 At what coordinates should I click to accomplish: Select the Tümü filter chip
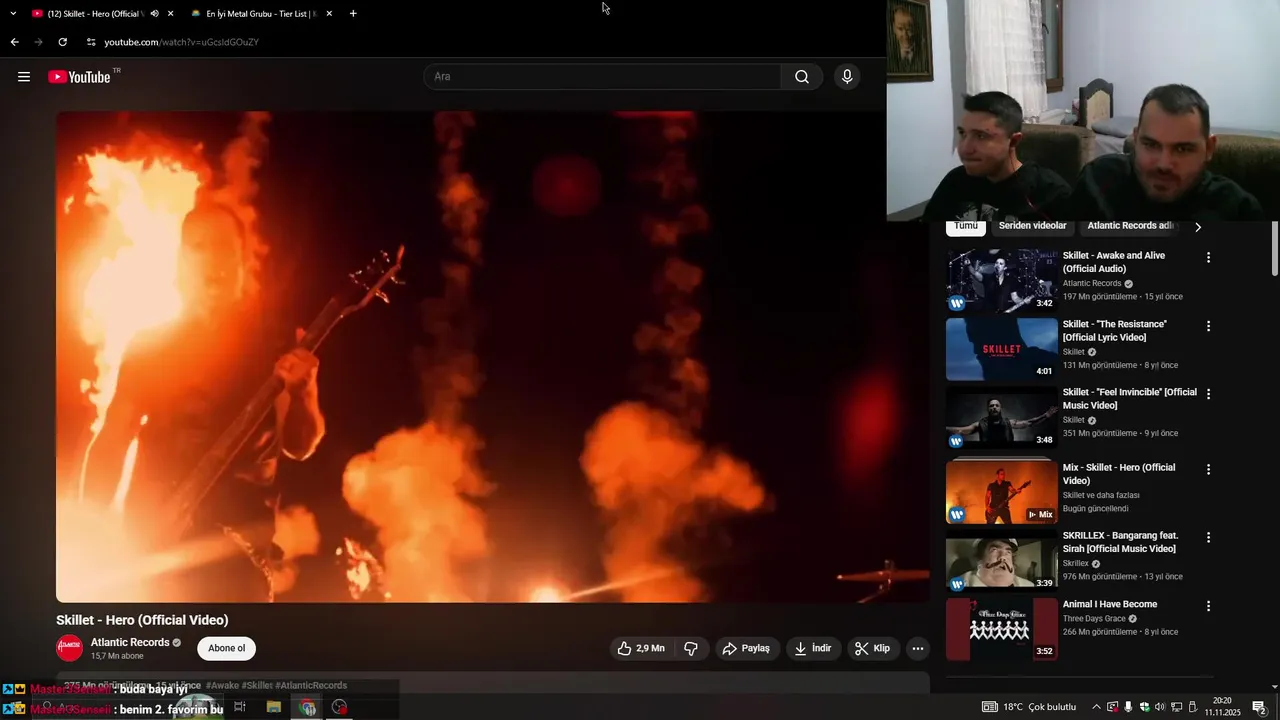pyautogui.click(x=966, y=226)
